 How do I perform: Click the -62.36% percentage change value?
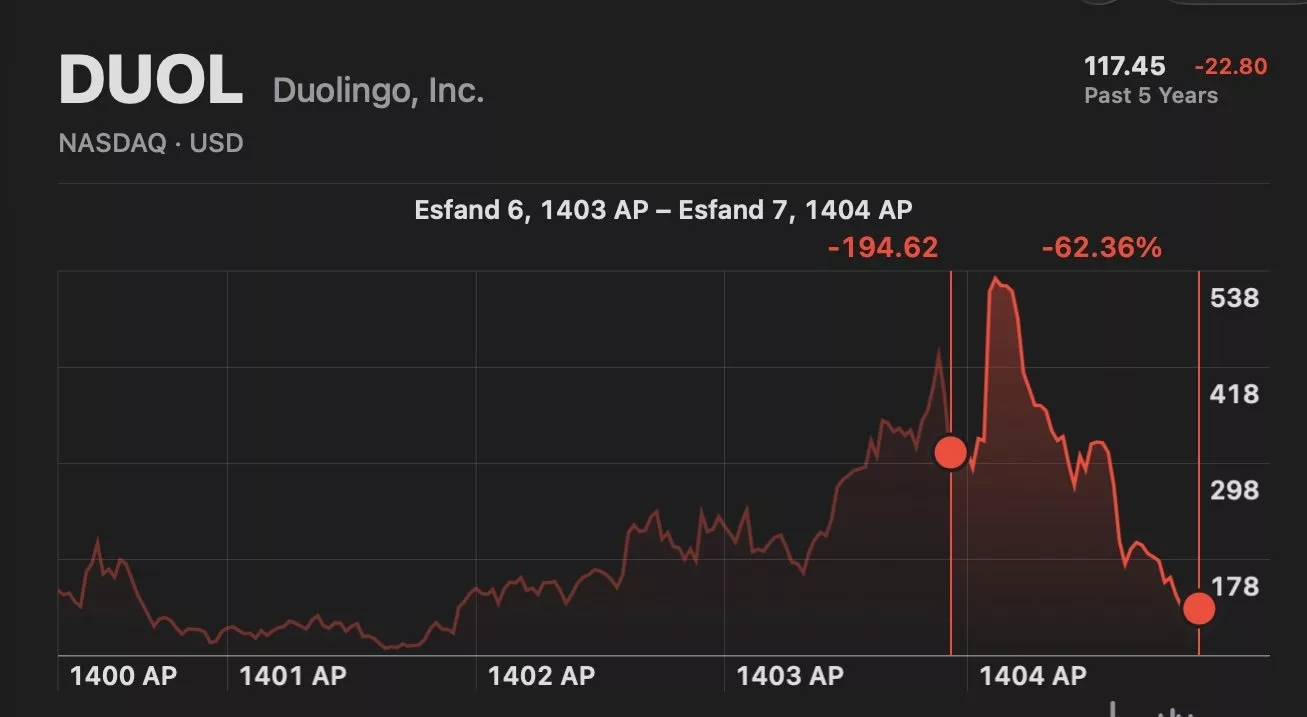(x=1101, y=247)
